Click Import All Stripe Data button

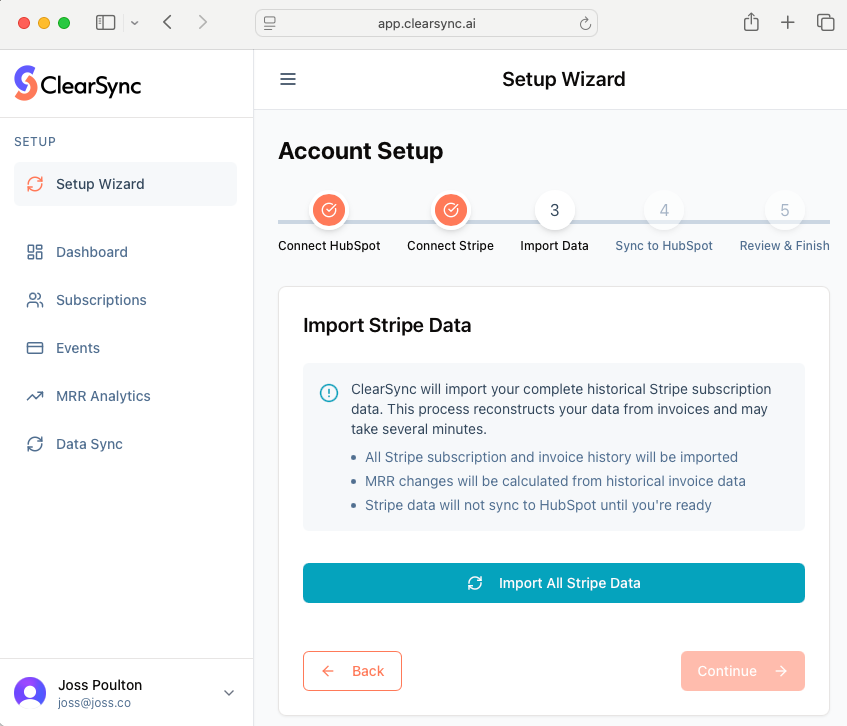coord(553,583)
